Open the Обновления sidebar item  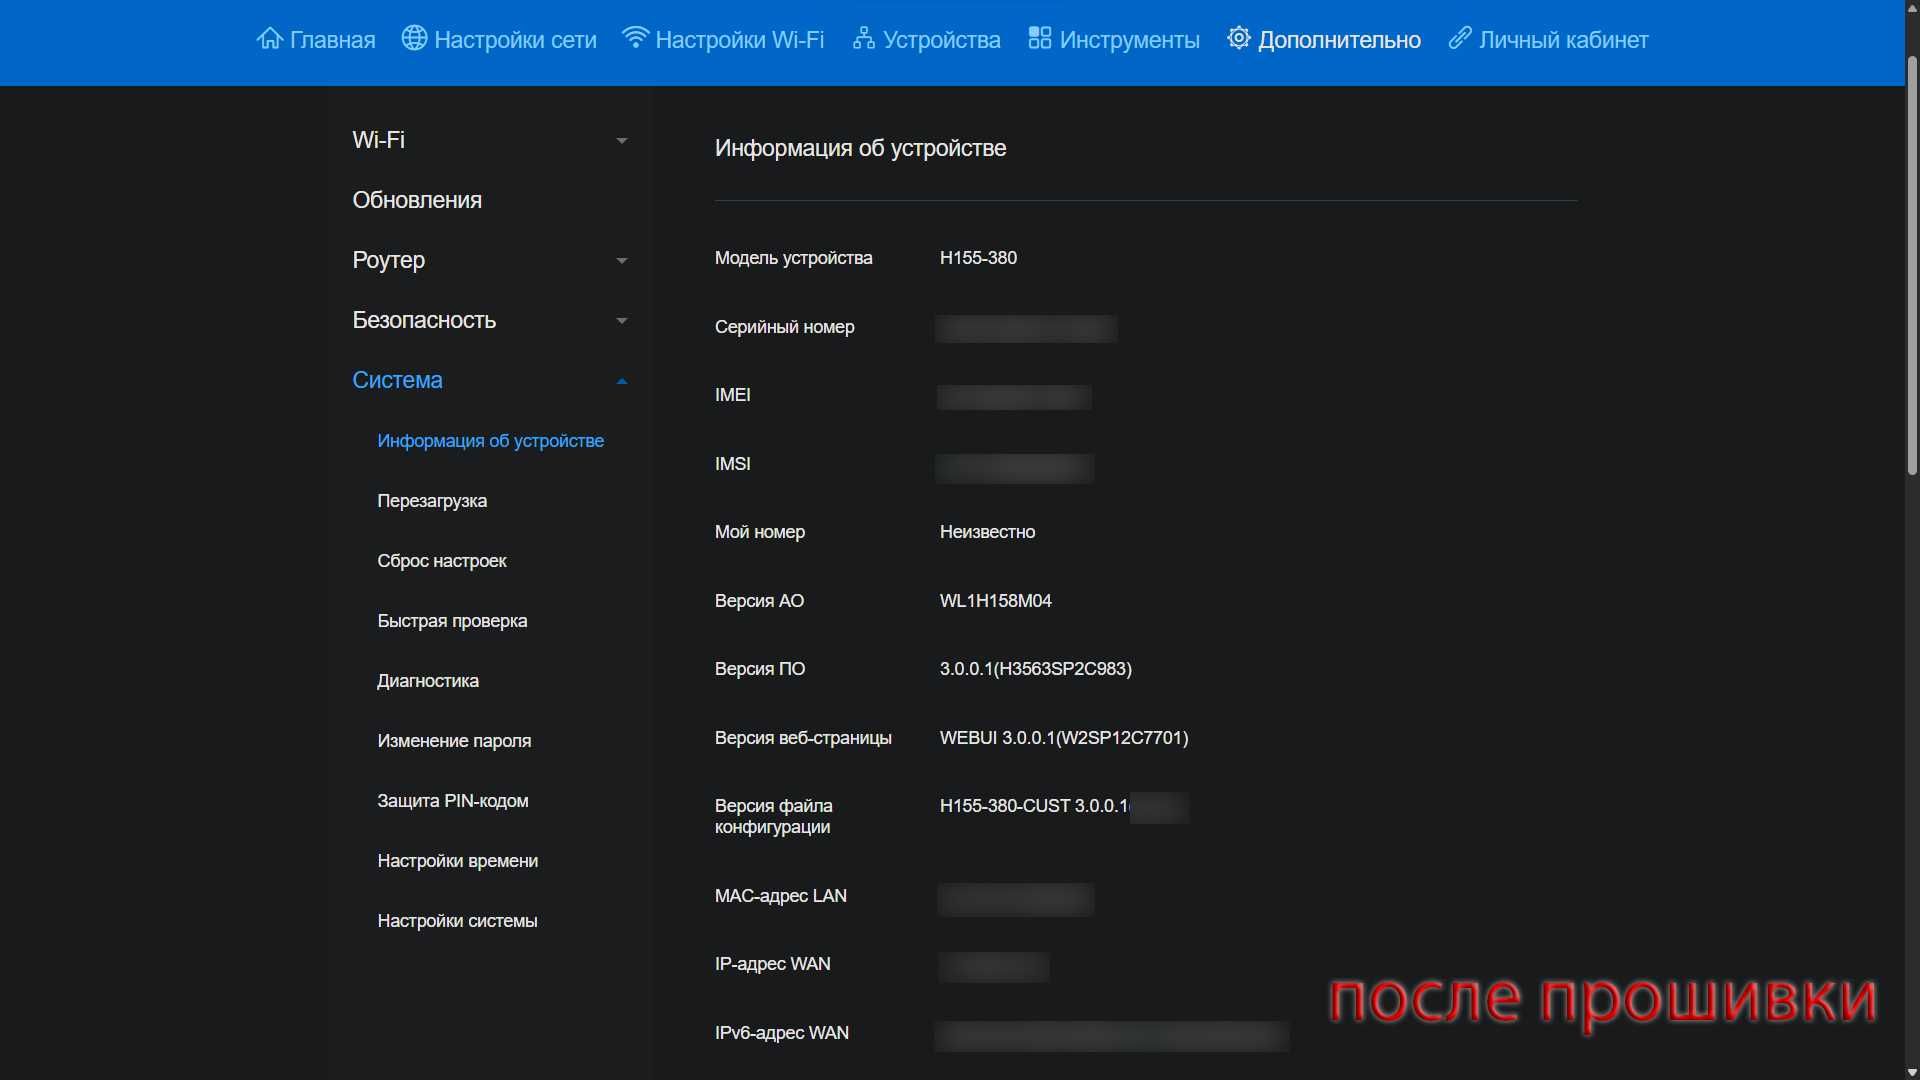click(417, 200)
